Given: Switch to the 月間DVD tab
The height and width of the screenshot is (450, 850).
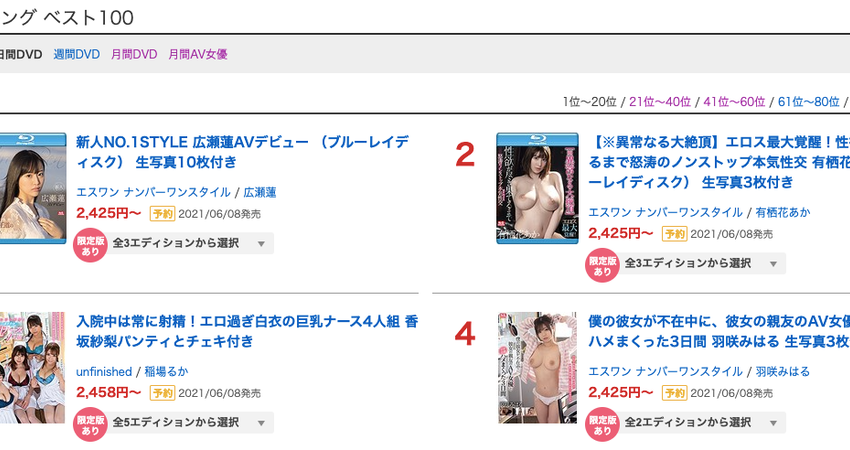Looking at the screenshot, I should tap(134, 54).
